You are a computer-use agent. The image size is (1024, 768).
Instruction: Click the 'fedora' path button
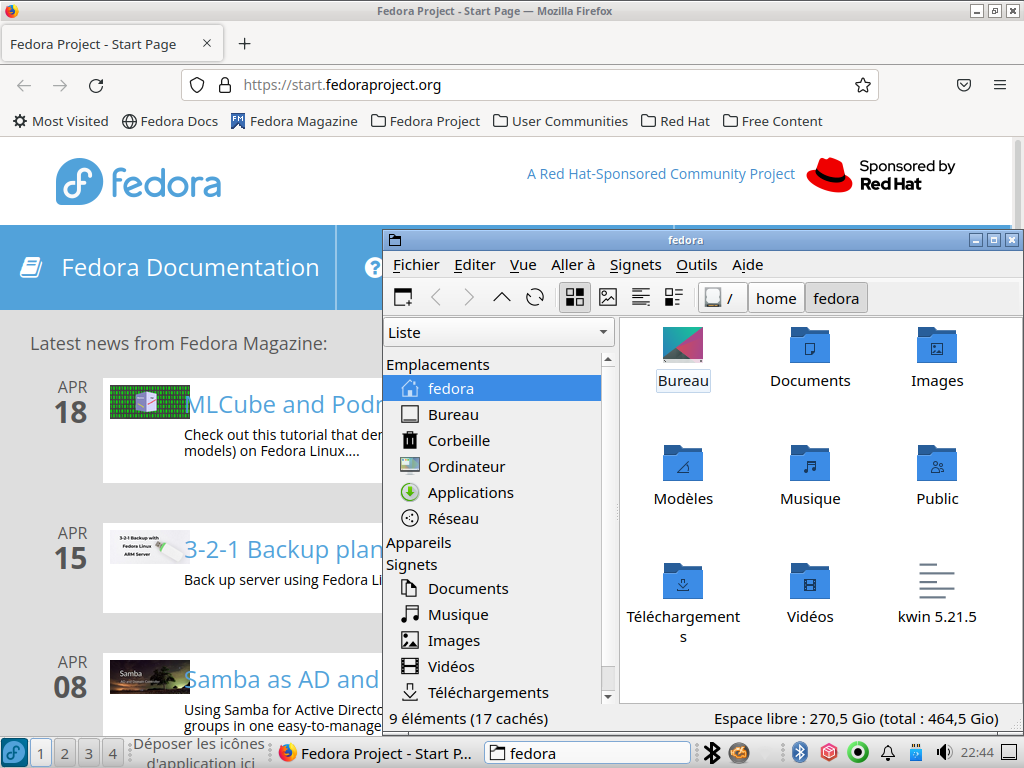tap(836, 298)
